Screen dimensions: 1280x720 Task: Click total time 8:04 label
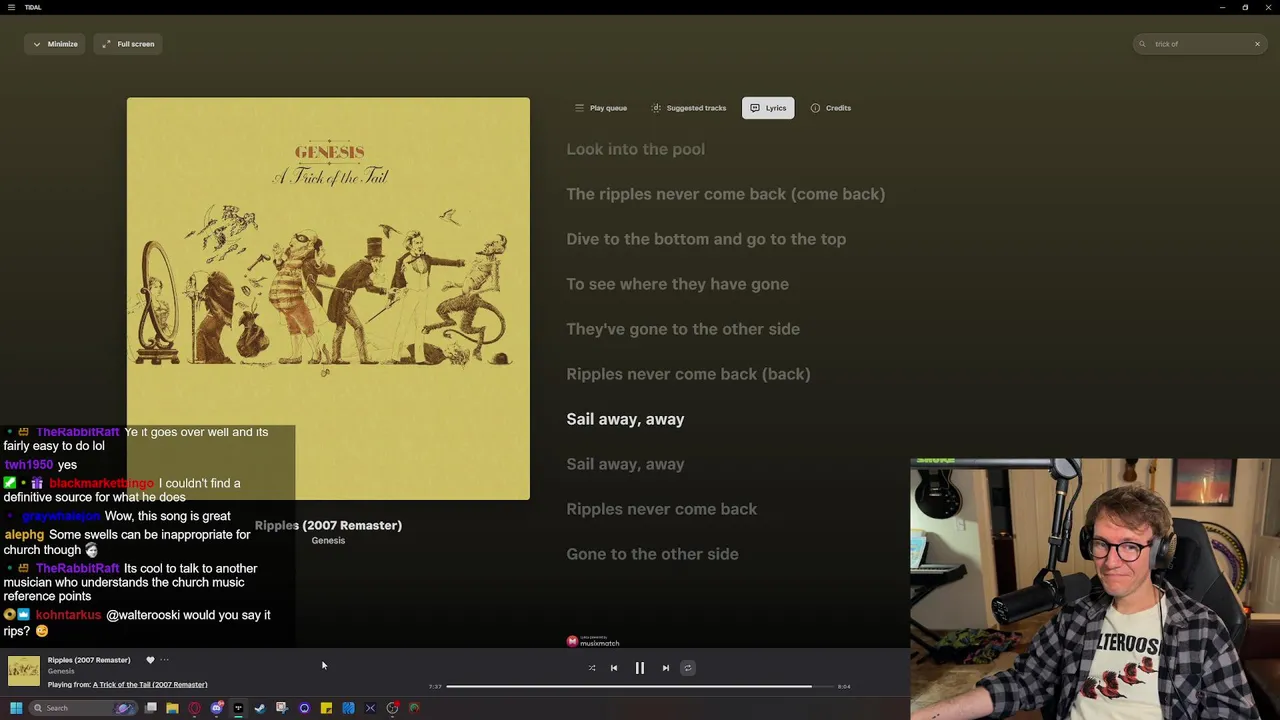(844, 687)
